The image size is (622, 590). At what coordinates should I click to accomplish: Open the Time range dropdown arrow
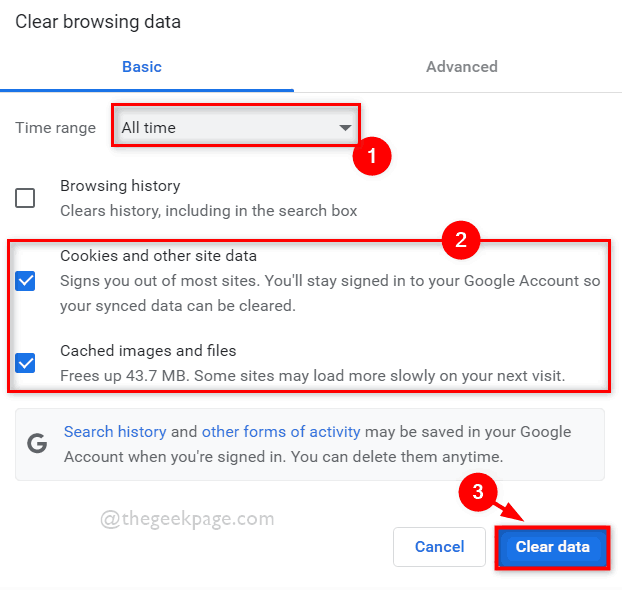pos(345,128)
